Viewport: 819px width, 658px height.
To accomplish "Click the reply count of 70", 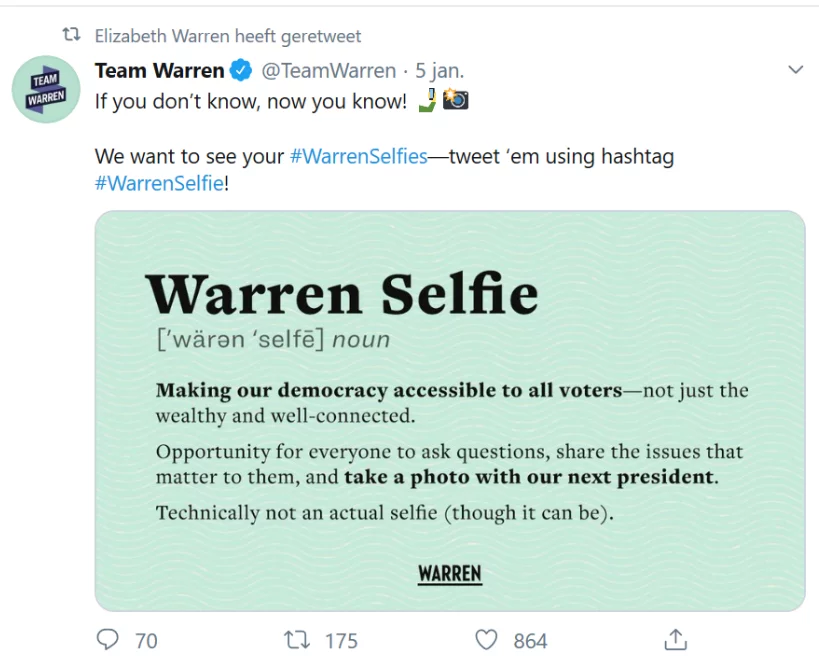I will click(x=146, y=640).
